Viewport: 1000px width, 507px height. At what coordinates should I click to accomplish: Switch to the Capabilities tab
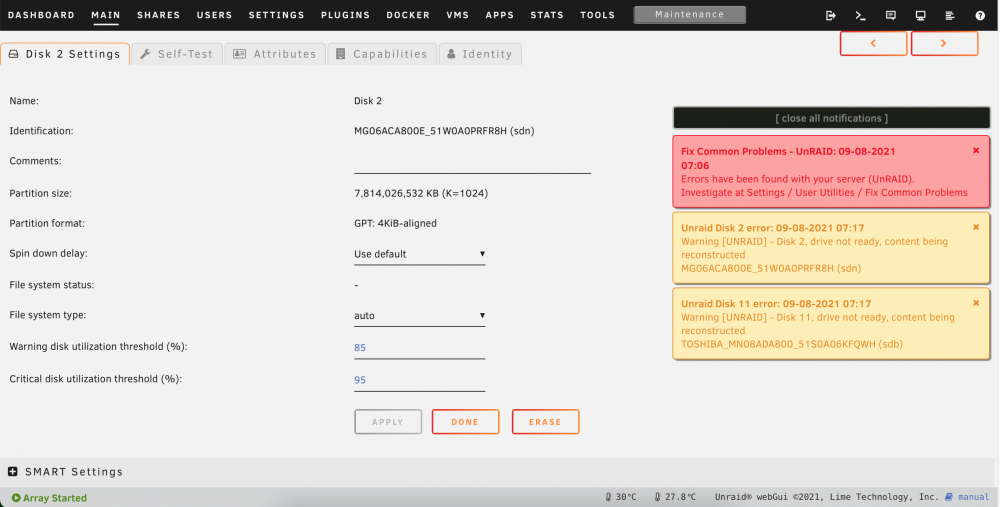[382, 54]
